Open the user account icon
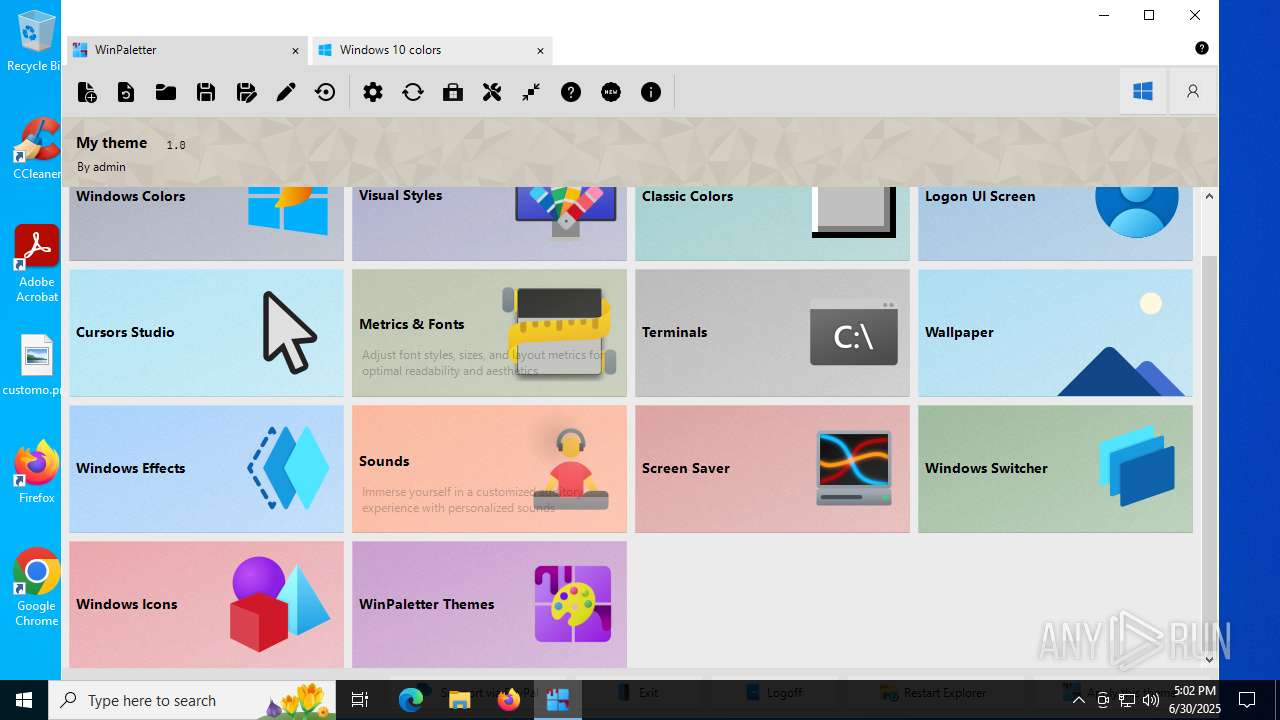 1193,91
